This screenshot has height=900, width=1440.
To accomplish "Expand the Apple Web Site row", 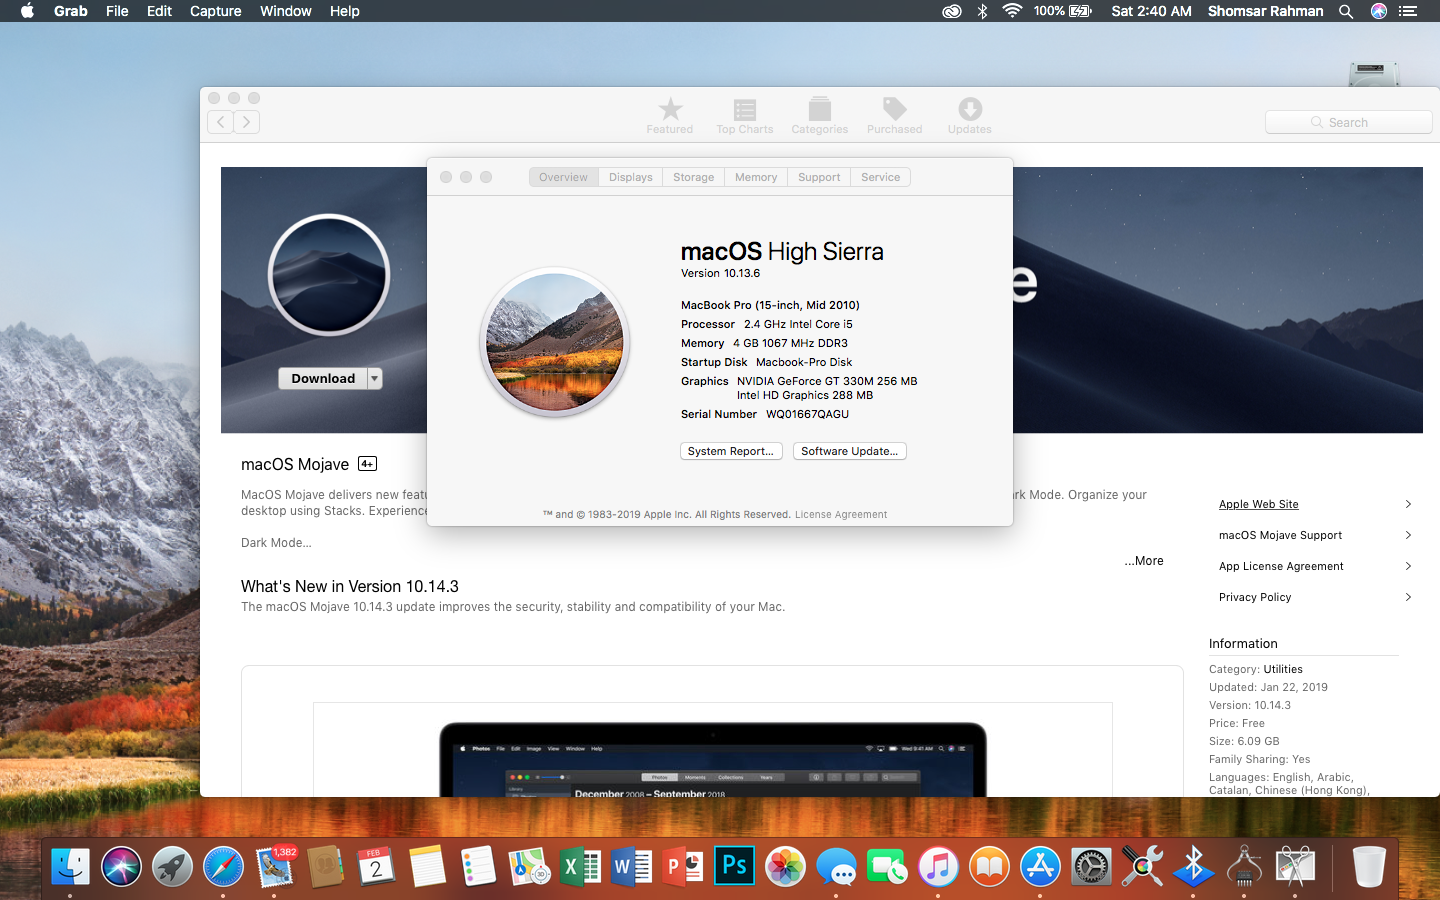I will [x=1408, y=504].
